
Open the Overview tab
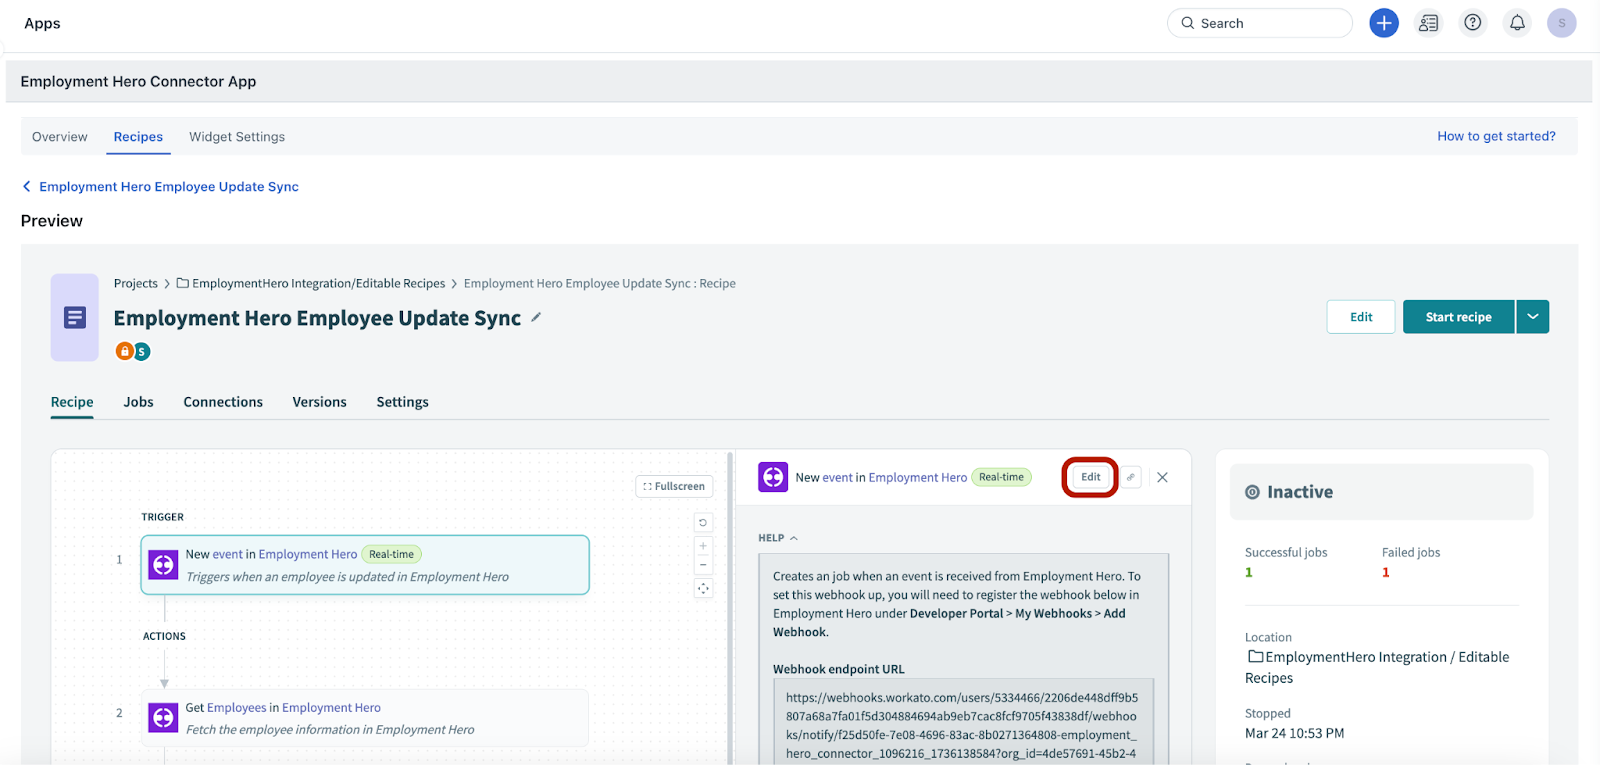point(60,137)
